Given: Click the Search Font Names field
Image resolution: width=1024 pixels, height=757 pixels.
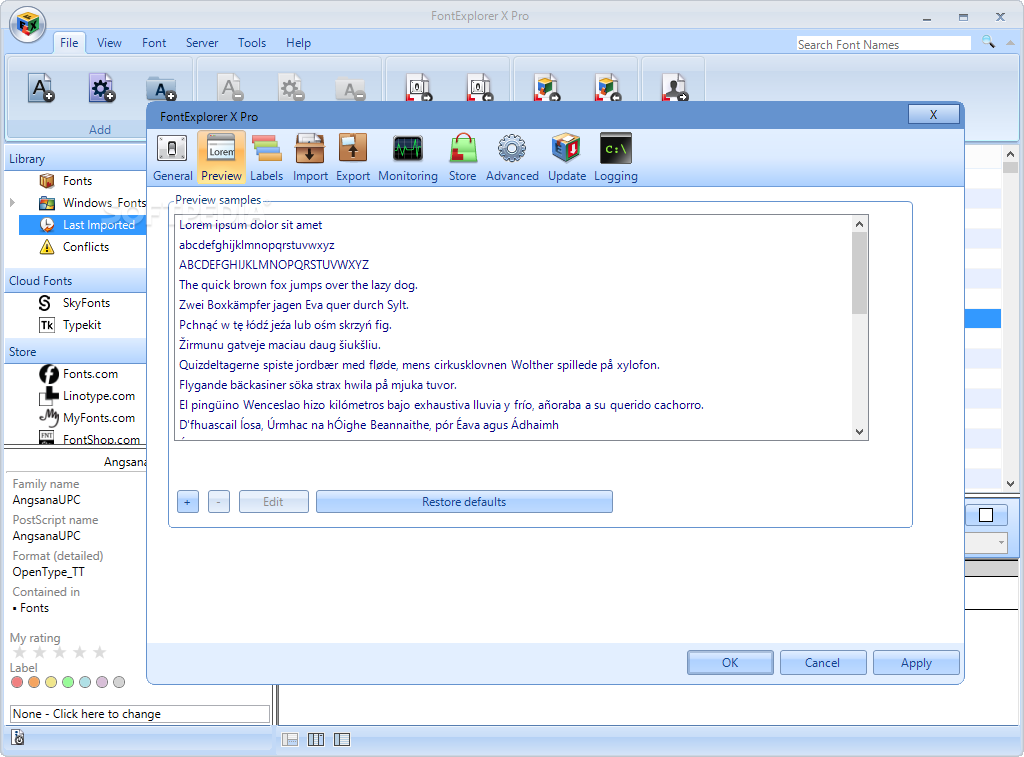Looking at the screenshot, I should point(884,44).
